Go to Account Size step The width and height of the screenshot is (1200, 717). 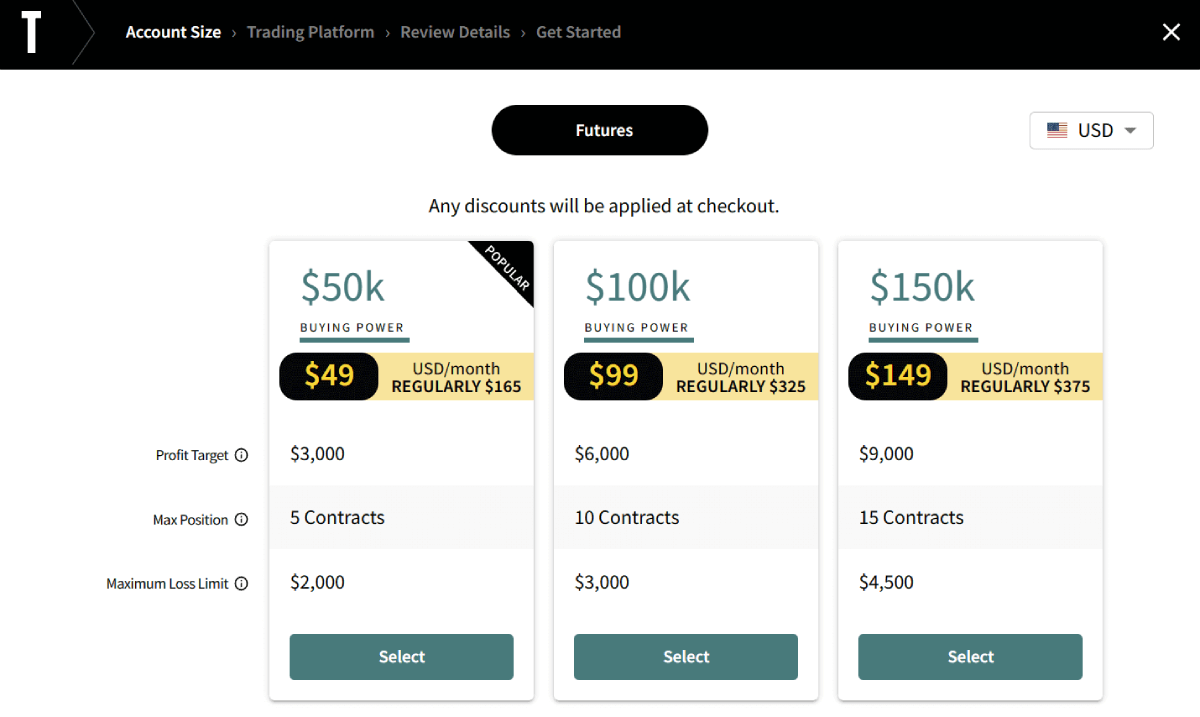click(173, 32)
